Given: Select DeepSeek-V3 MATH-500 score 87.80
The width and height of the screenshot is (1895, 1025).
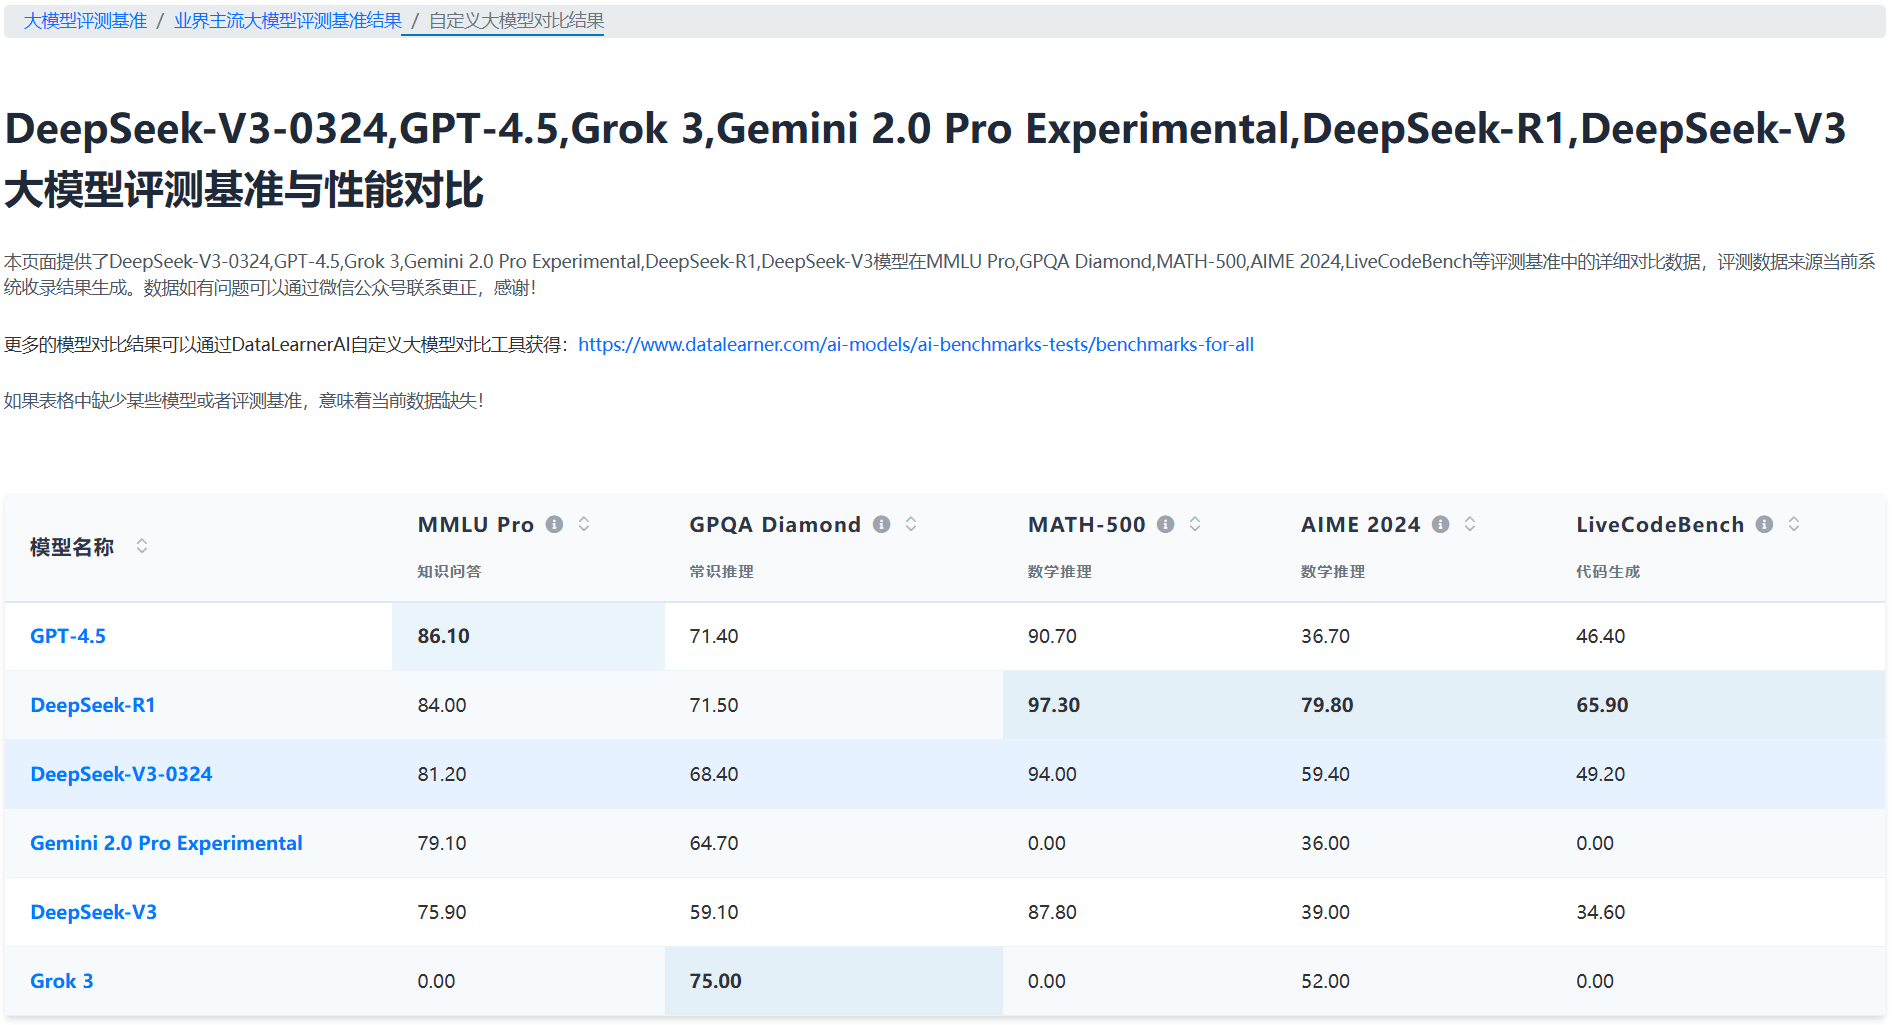Looking at the screenshot, I should click(x=1052, y=912).
